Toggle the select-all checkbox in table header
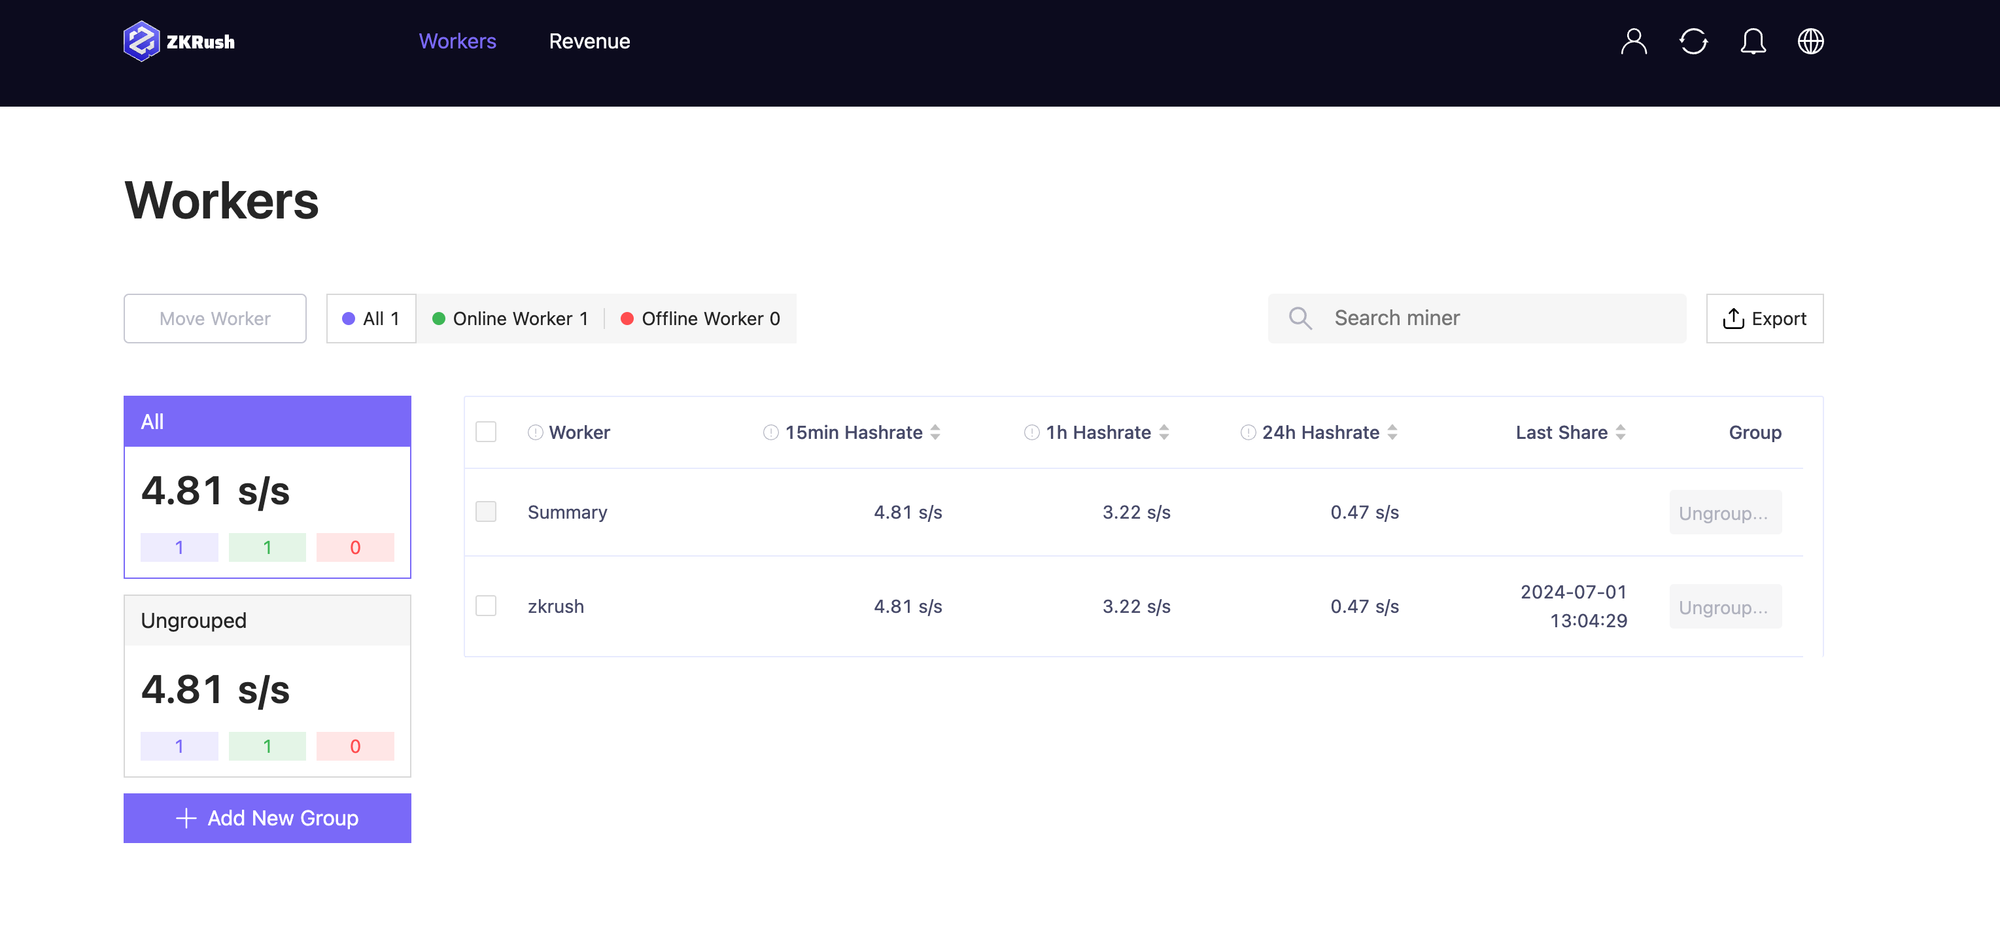Screen dimensions: 2000x951 tap(486, 432)
